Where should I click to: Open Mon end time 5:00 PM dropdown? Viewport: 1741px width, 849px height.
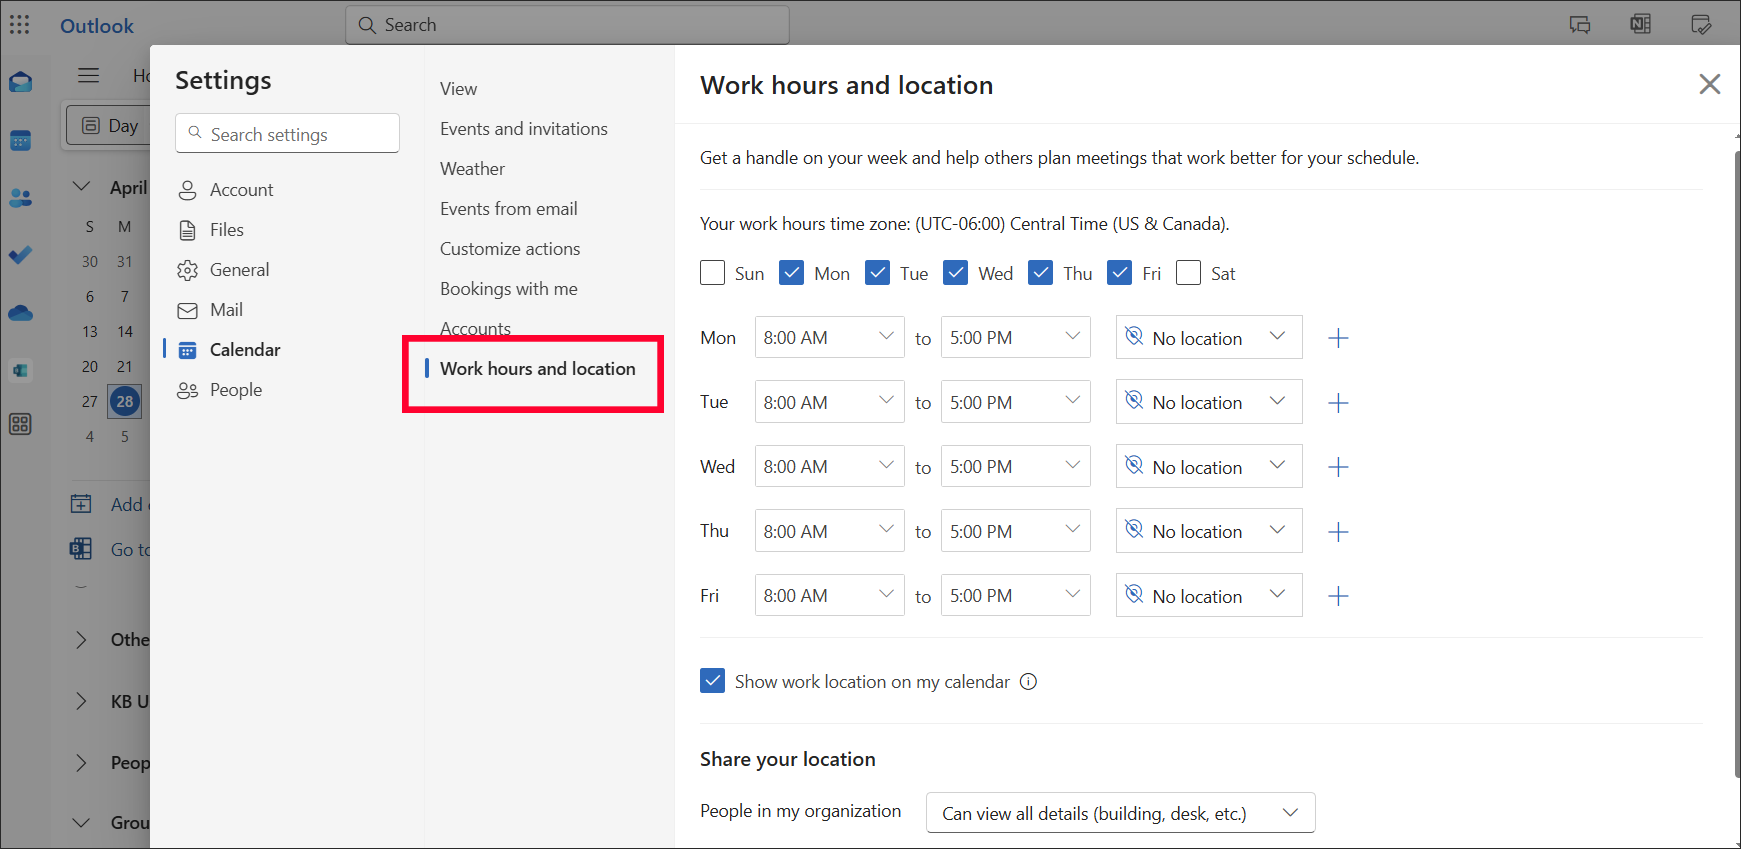coord(1015,337)
